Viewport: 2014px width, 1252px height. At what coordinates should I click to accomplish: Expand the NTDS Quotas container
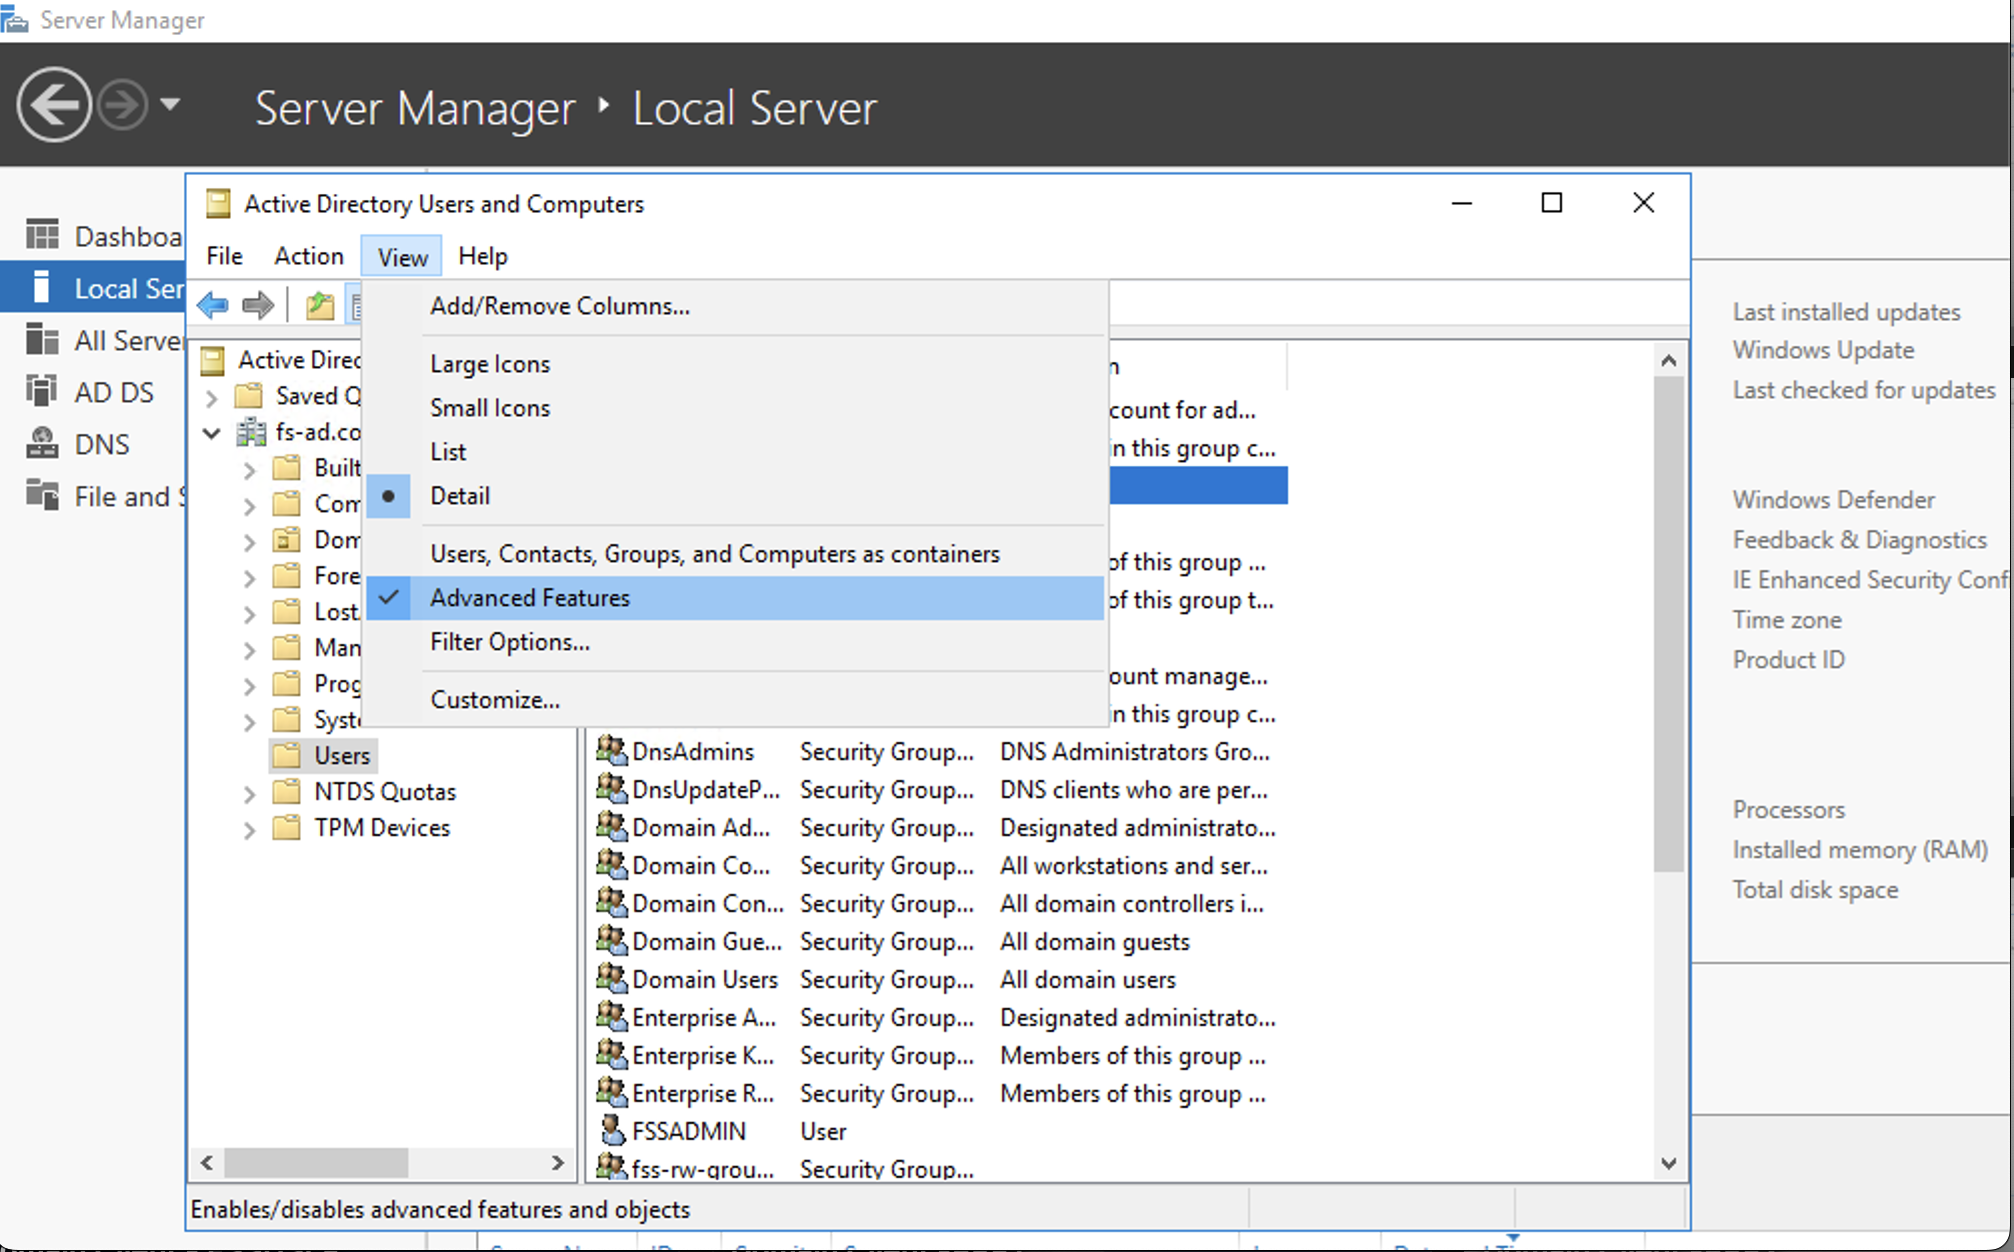248,791
